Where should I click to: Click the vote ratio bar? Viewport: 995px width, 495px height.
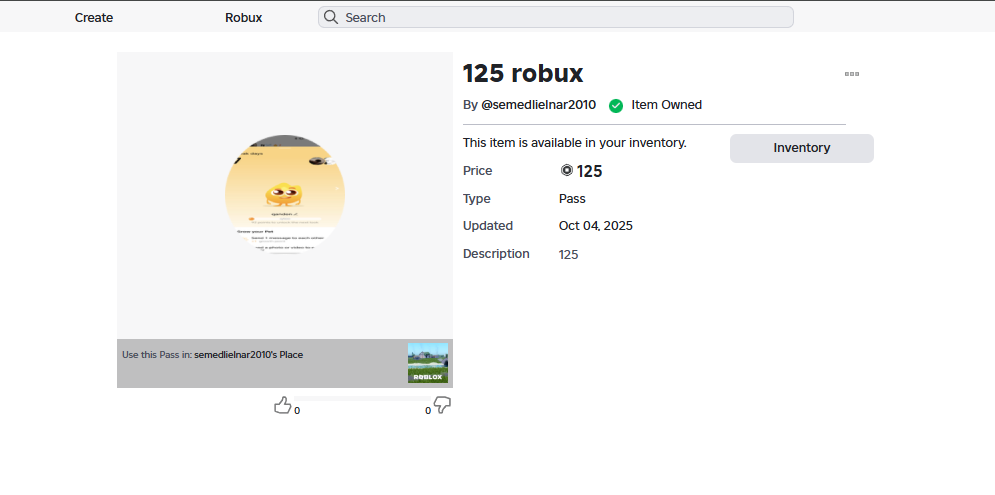click(x=362, y=399)
